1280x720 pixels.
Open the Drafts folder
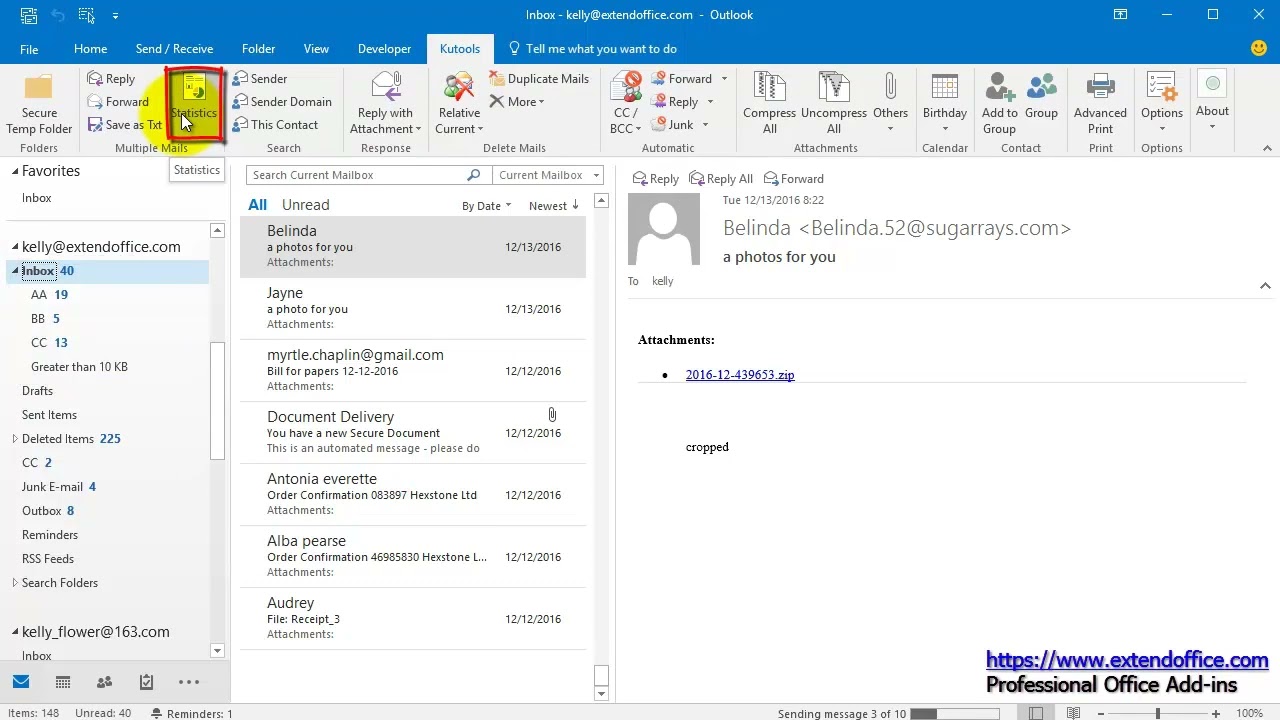click(37, 391)
